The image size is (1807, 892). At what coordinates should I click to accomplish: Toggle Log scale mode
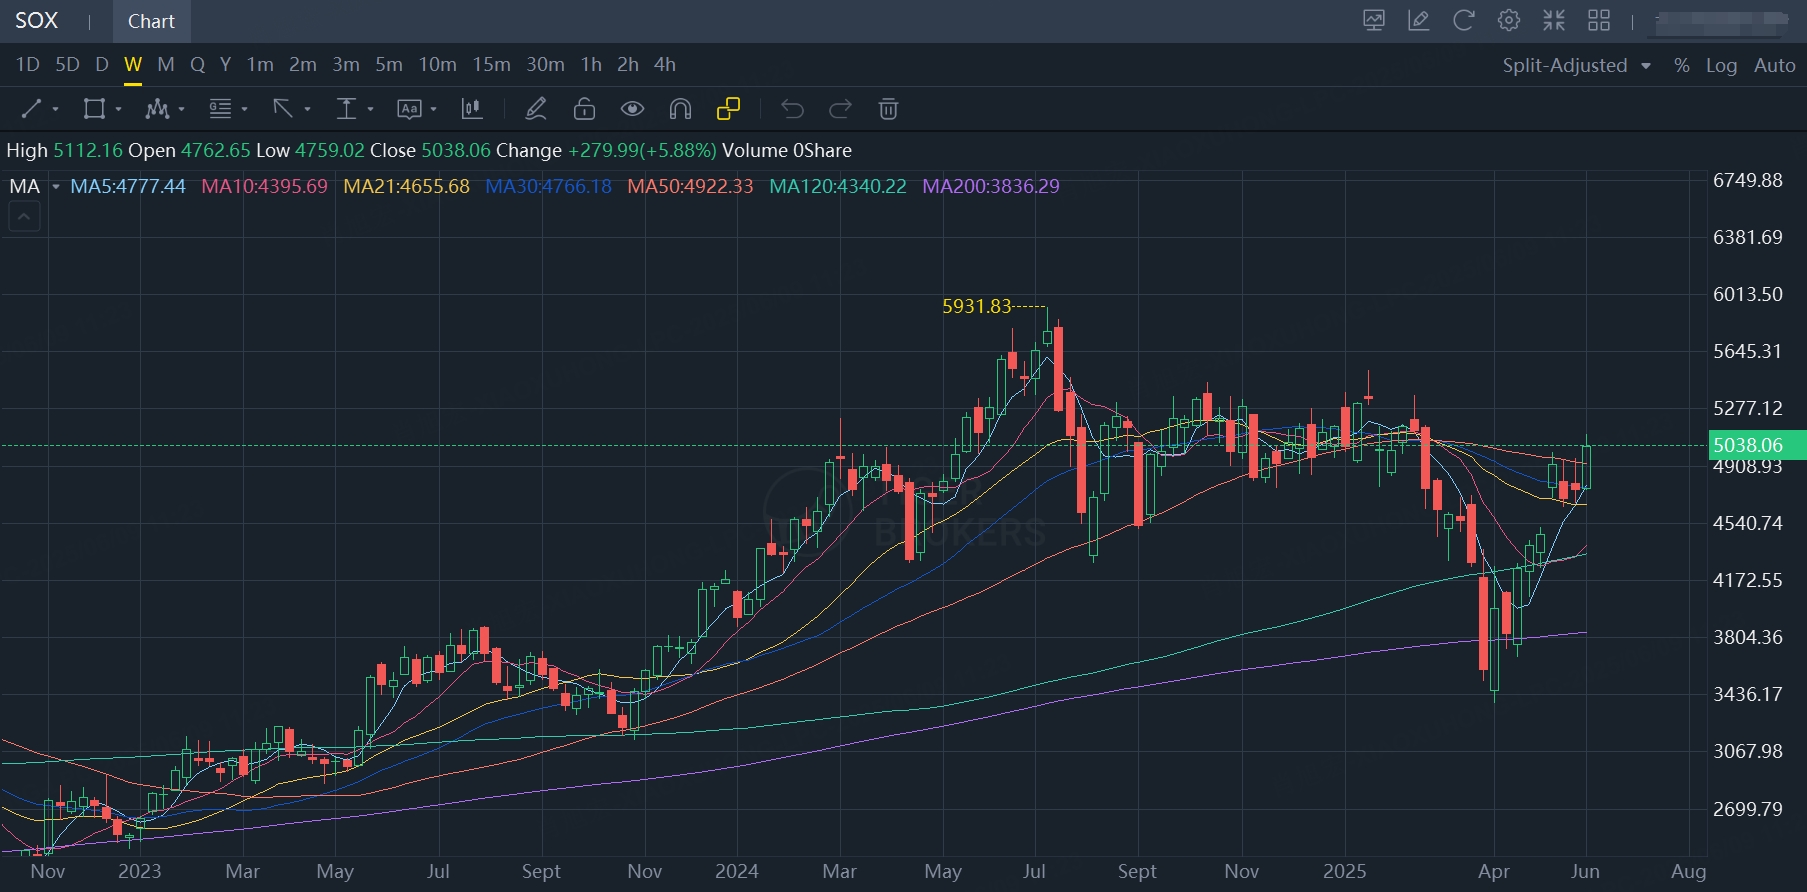click(x=1721, y=66)
